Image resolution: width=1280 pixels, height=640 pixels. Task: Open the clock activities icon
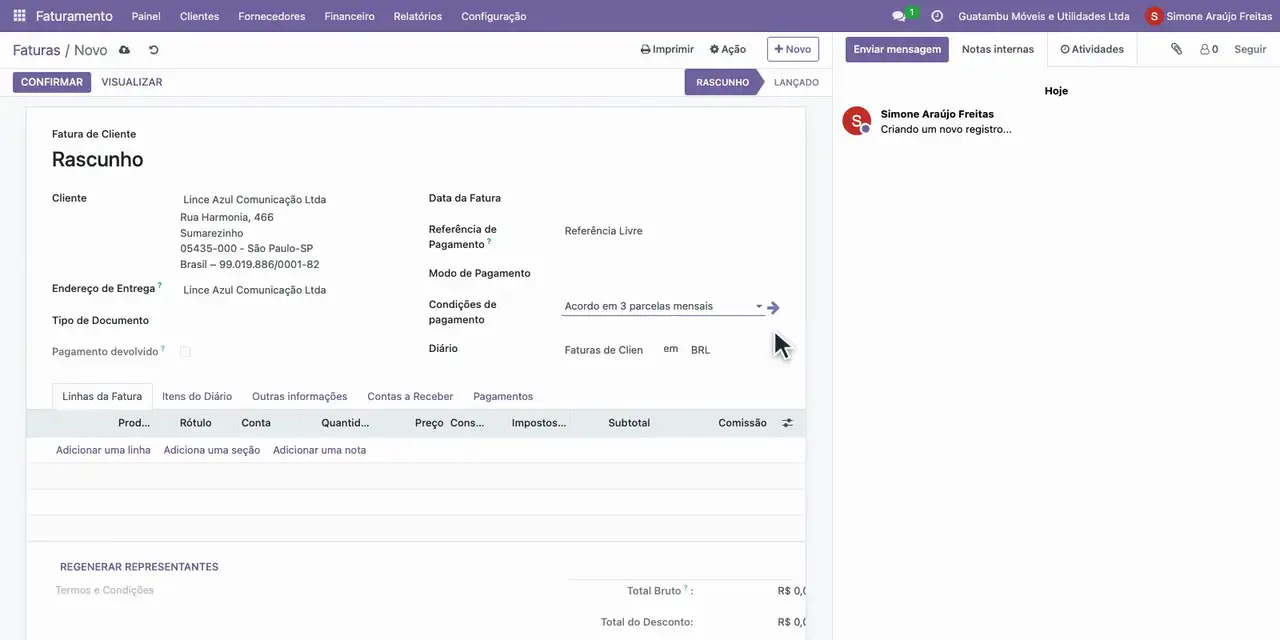point(937,16)
